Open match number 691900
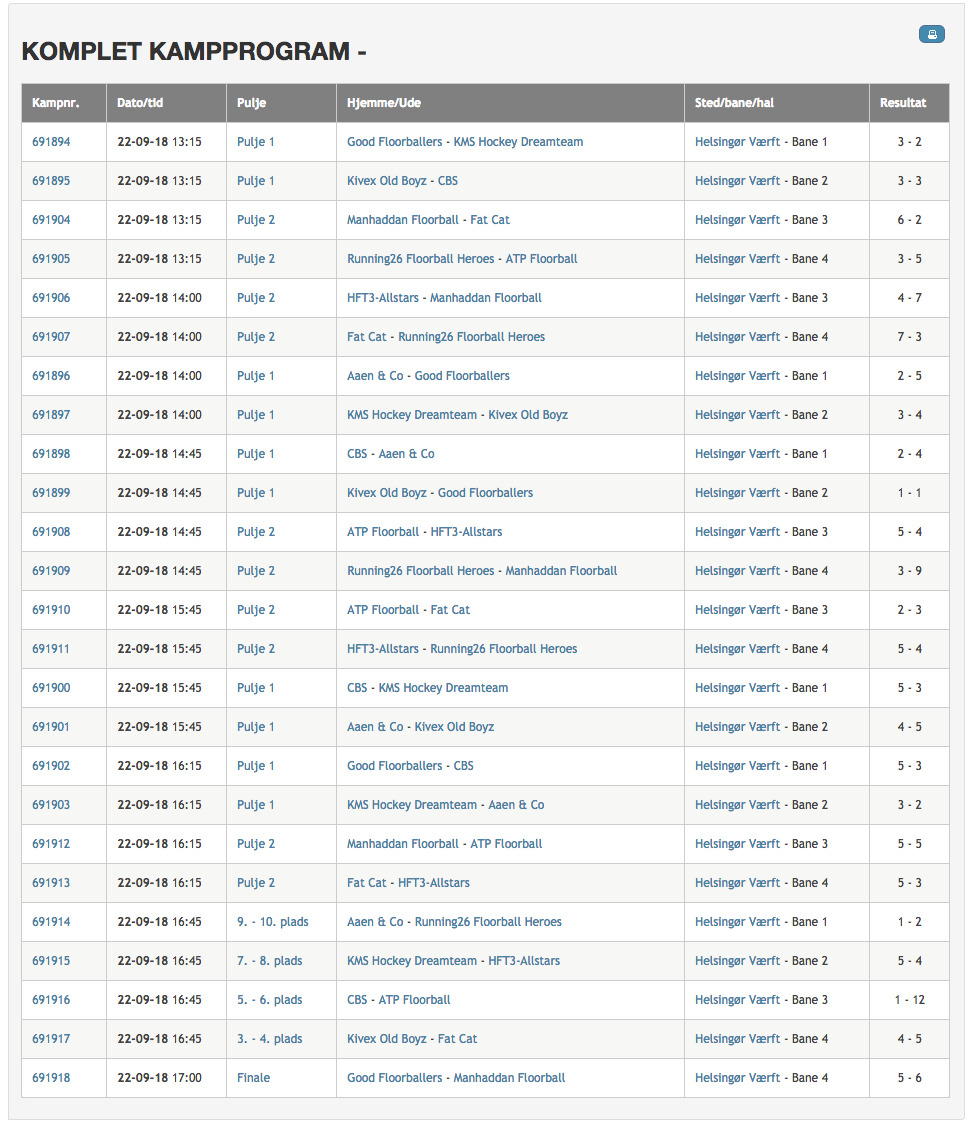Viewport: 972px width, 1126px height. pos(51,688)
